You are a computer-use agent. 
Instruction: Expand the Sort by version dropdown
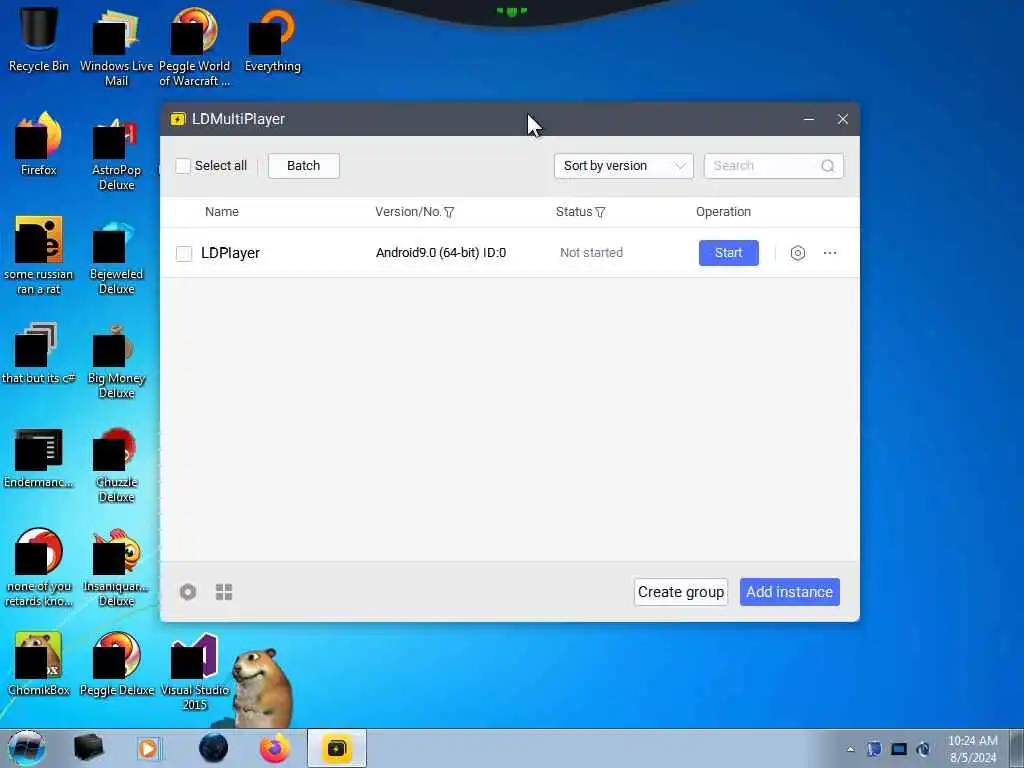pyautogui.click(x=624, y=166)
